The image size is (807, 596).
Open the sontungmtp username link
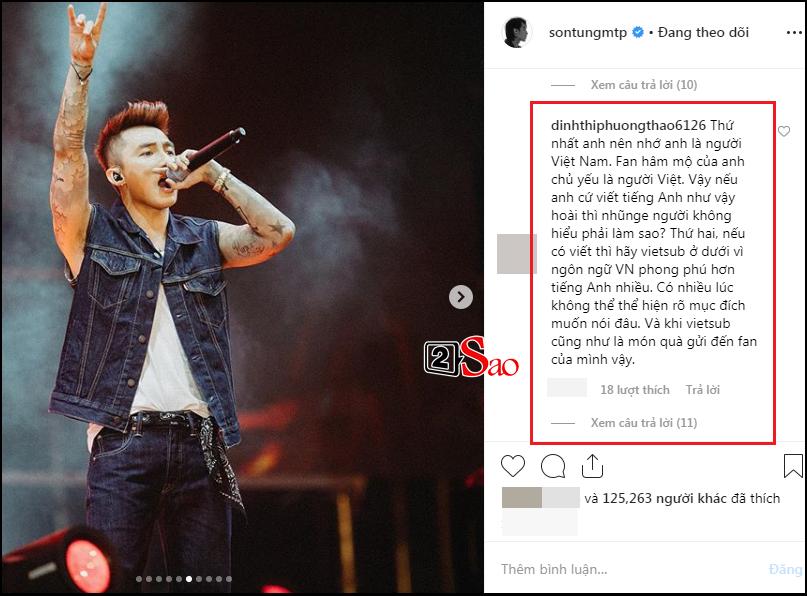click(588, 33)
